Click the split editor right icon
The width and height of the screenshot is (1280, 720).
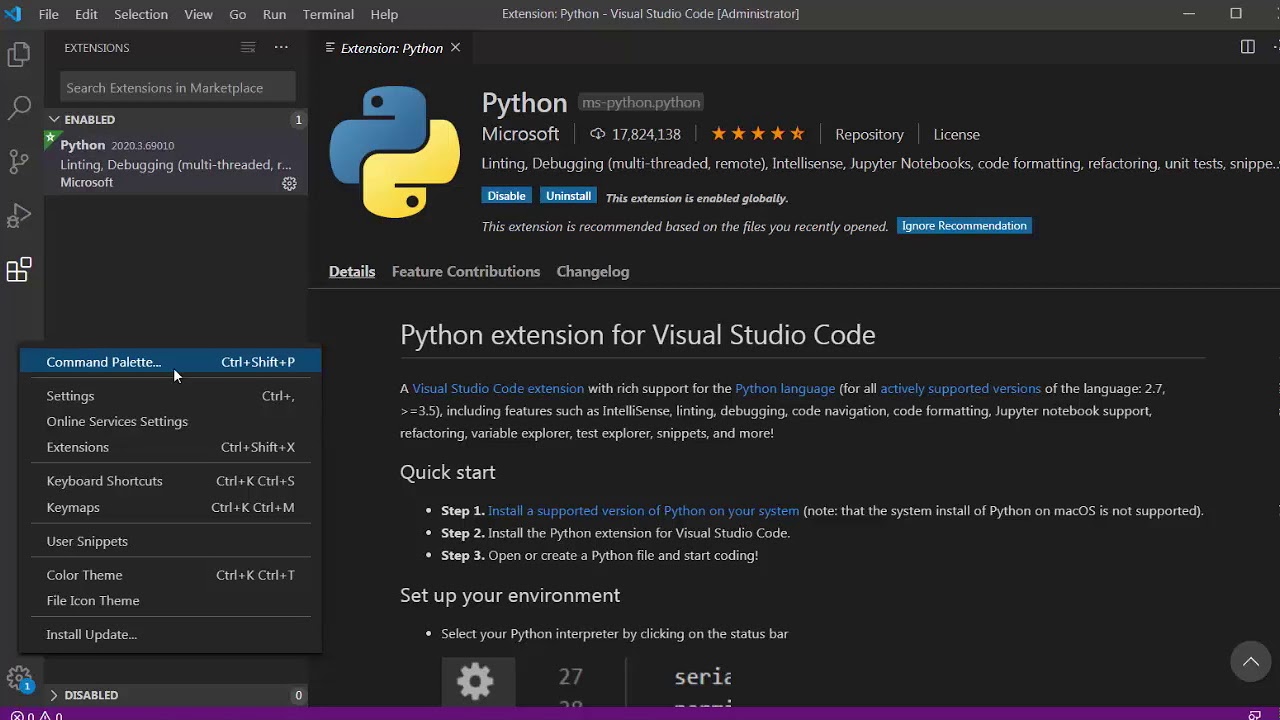[1247, 47]
